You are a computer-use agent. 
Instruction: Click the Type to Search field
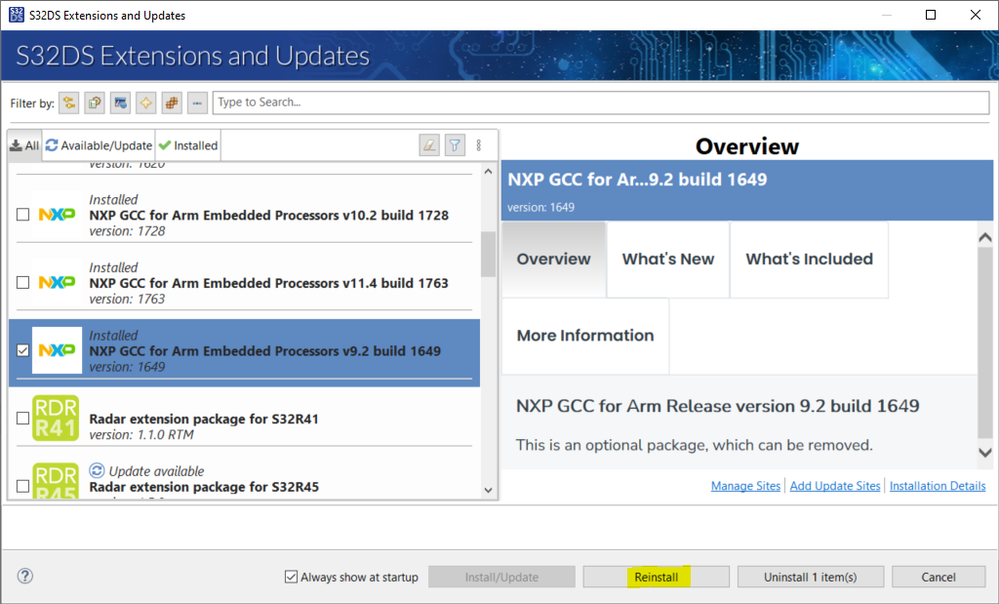[x=600, y=102]
